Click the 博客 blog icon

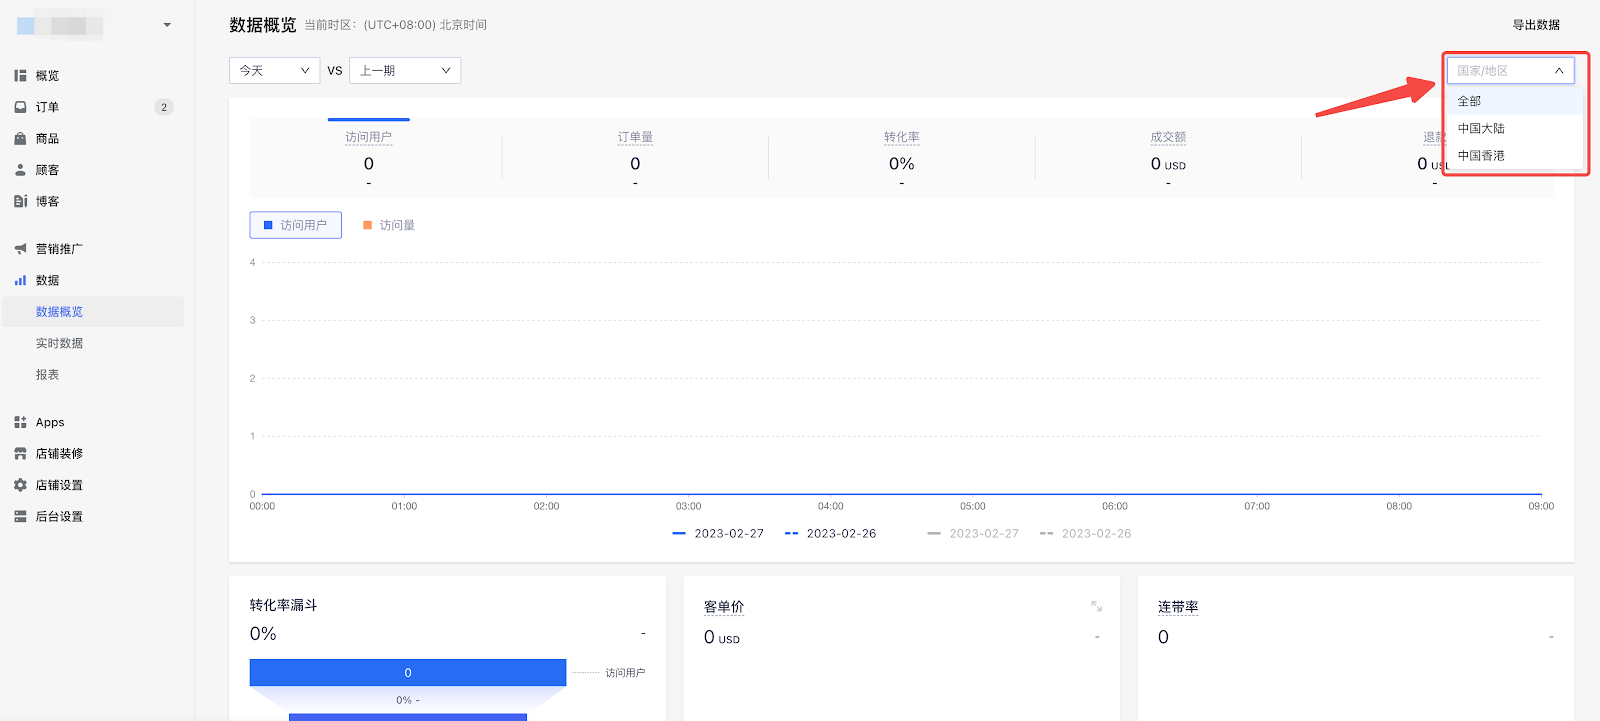[20, 201]
